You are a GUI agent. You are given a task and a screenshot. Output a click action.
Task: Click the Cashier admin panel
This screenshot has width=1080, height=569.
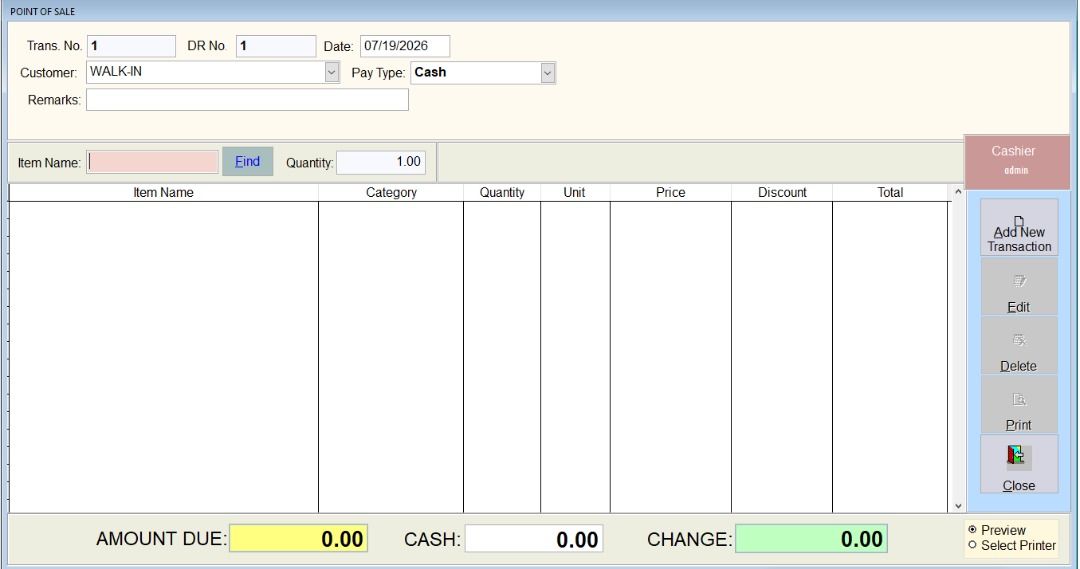[1017, 162]
